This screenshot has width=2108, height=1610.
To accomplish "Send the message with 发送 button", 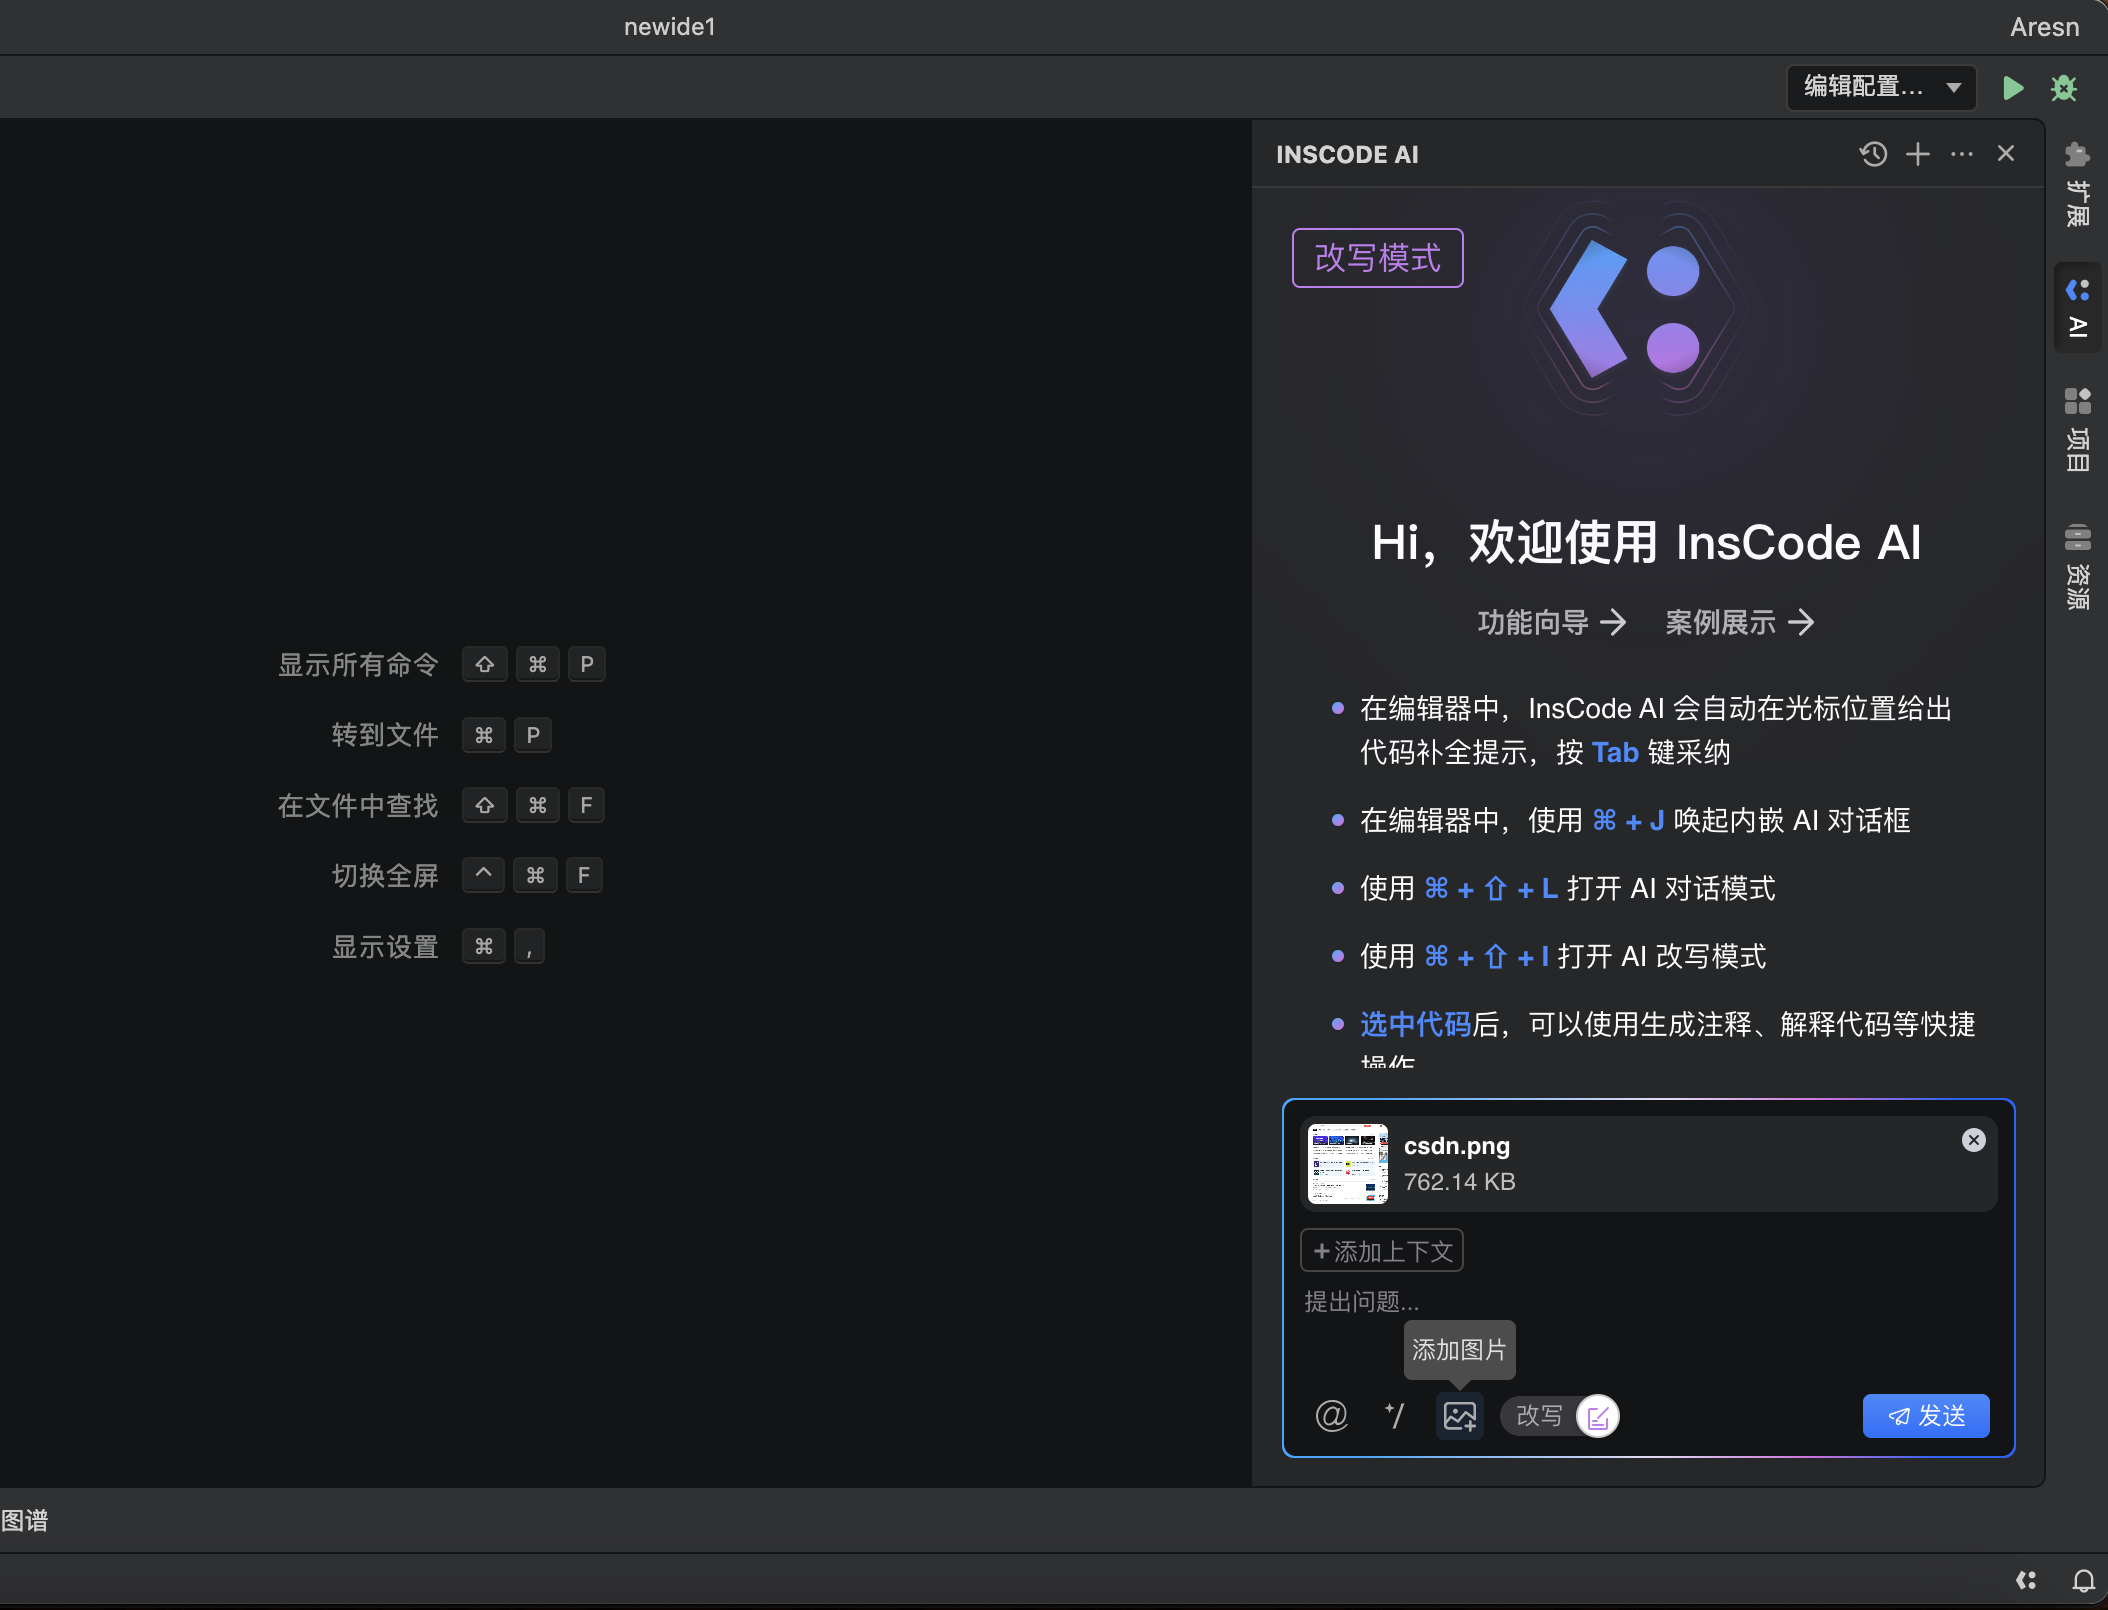I will 1926,1416.
